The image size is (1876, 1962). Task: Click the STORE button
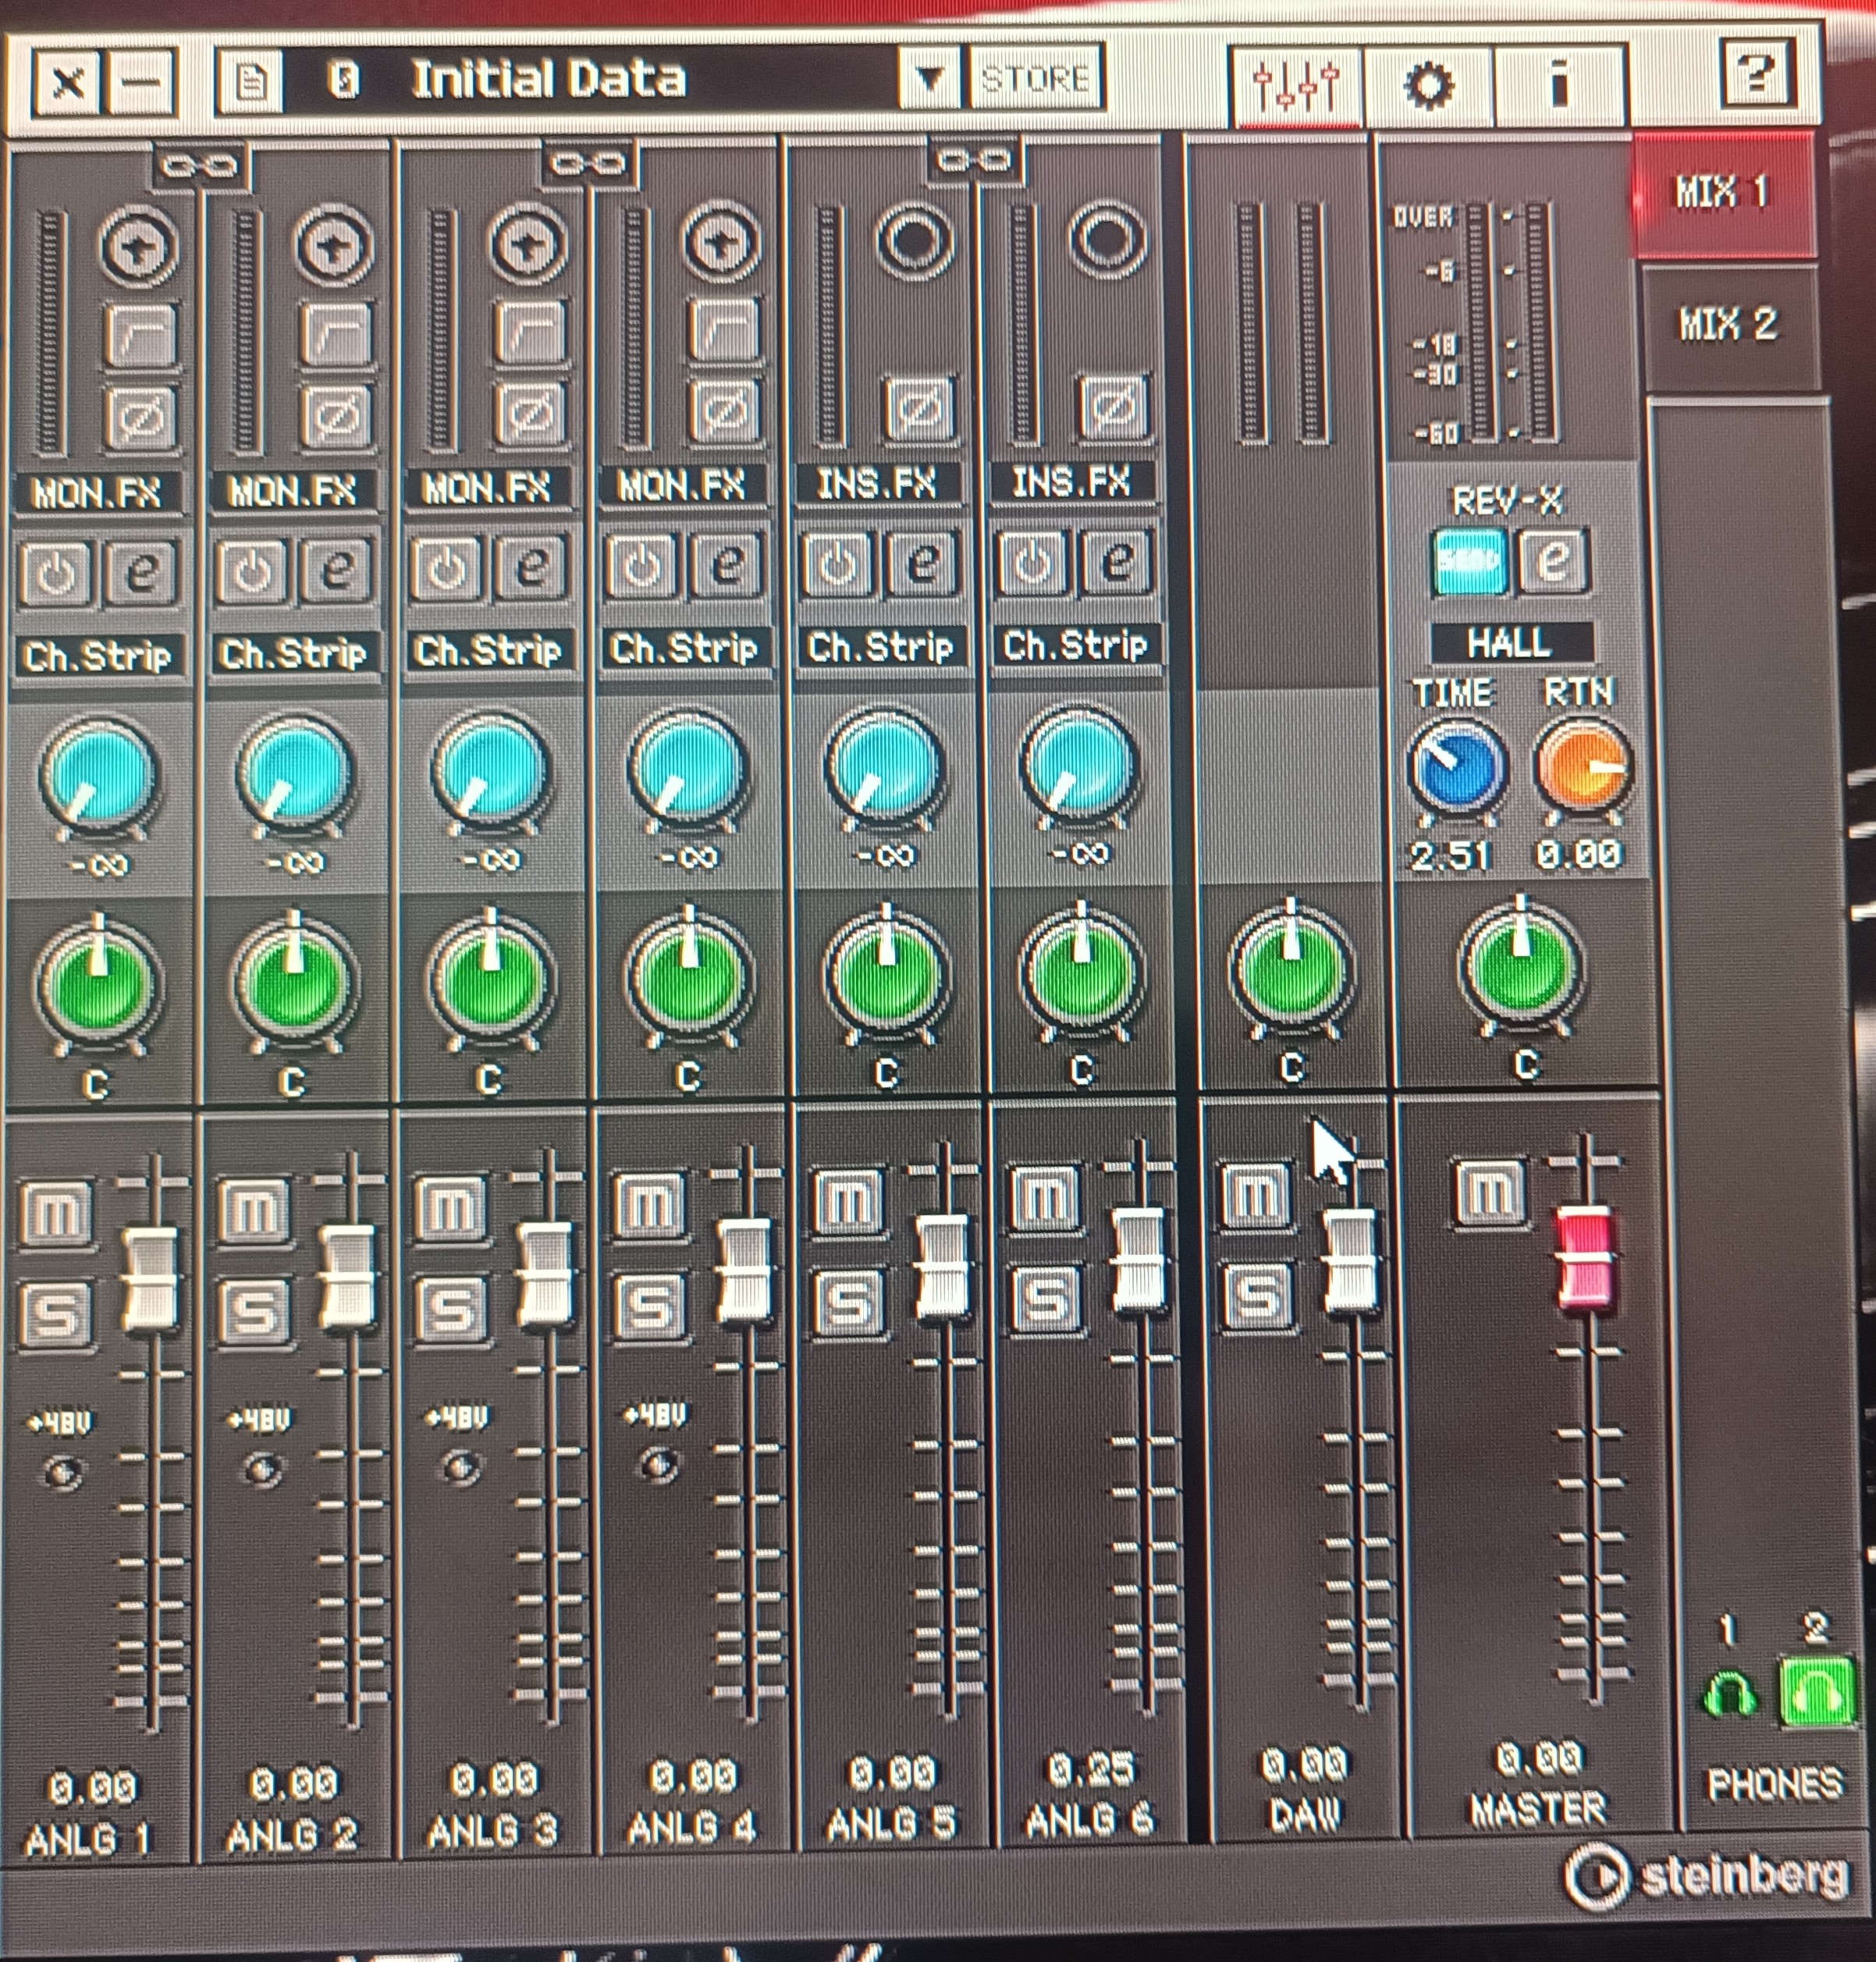tap(1035, 78)
